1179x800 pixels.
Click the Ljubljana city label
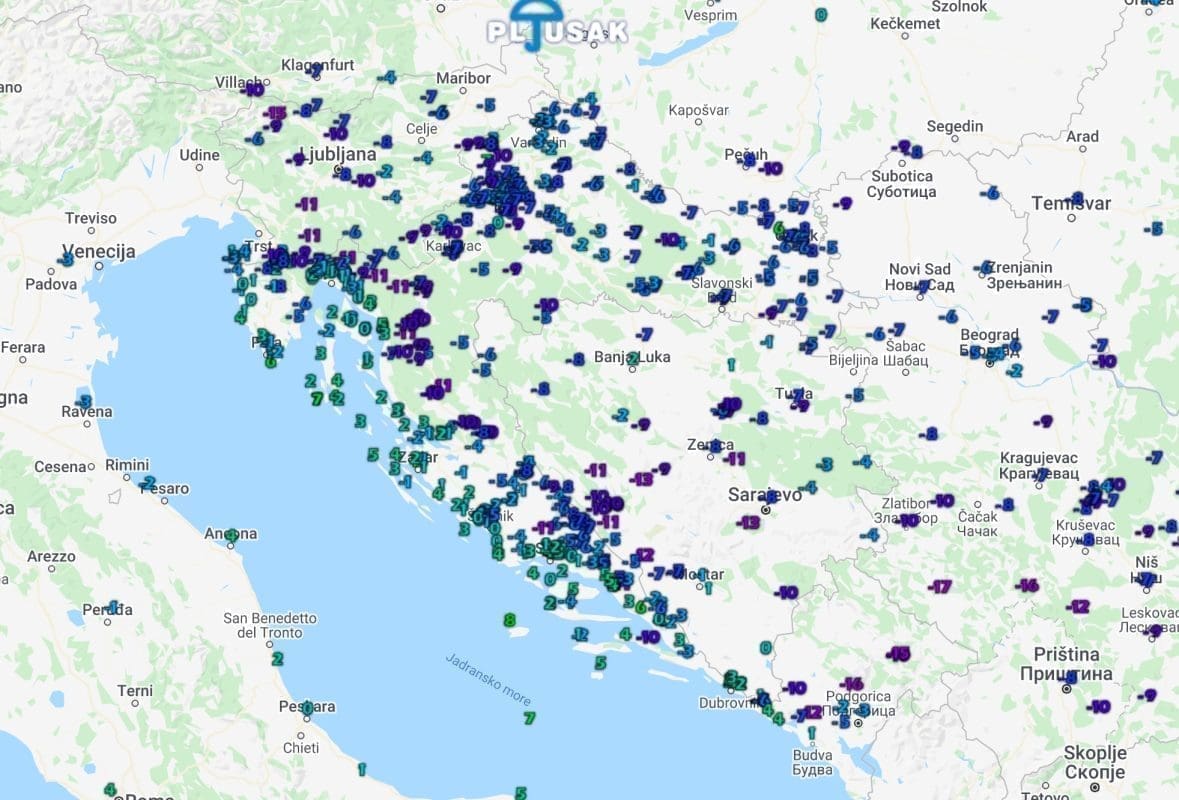click(337, 155)
